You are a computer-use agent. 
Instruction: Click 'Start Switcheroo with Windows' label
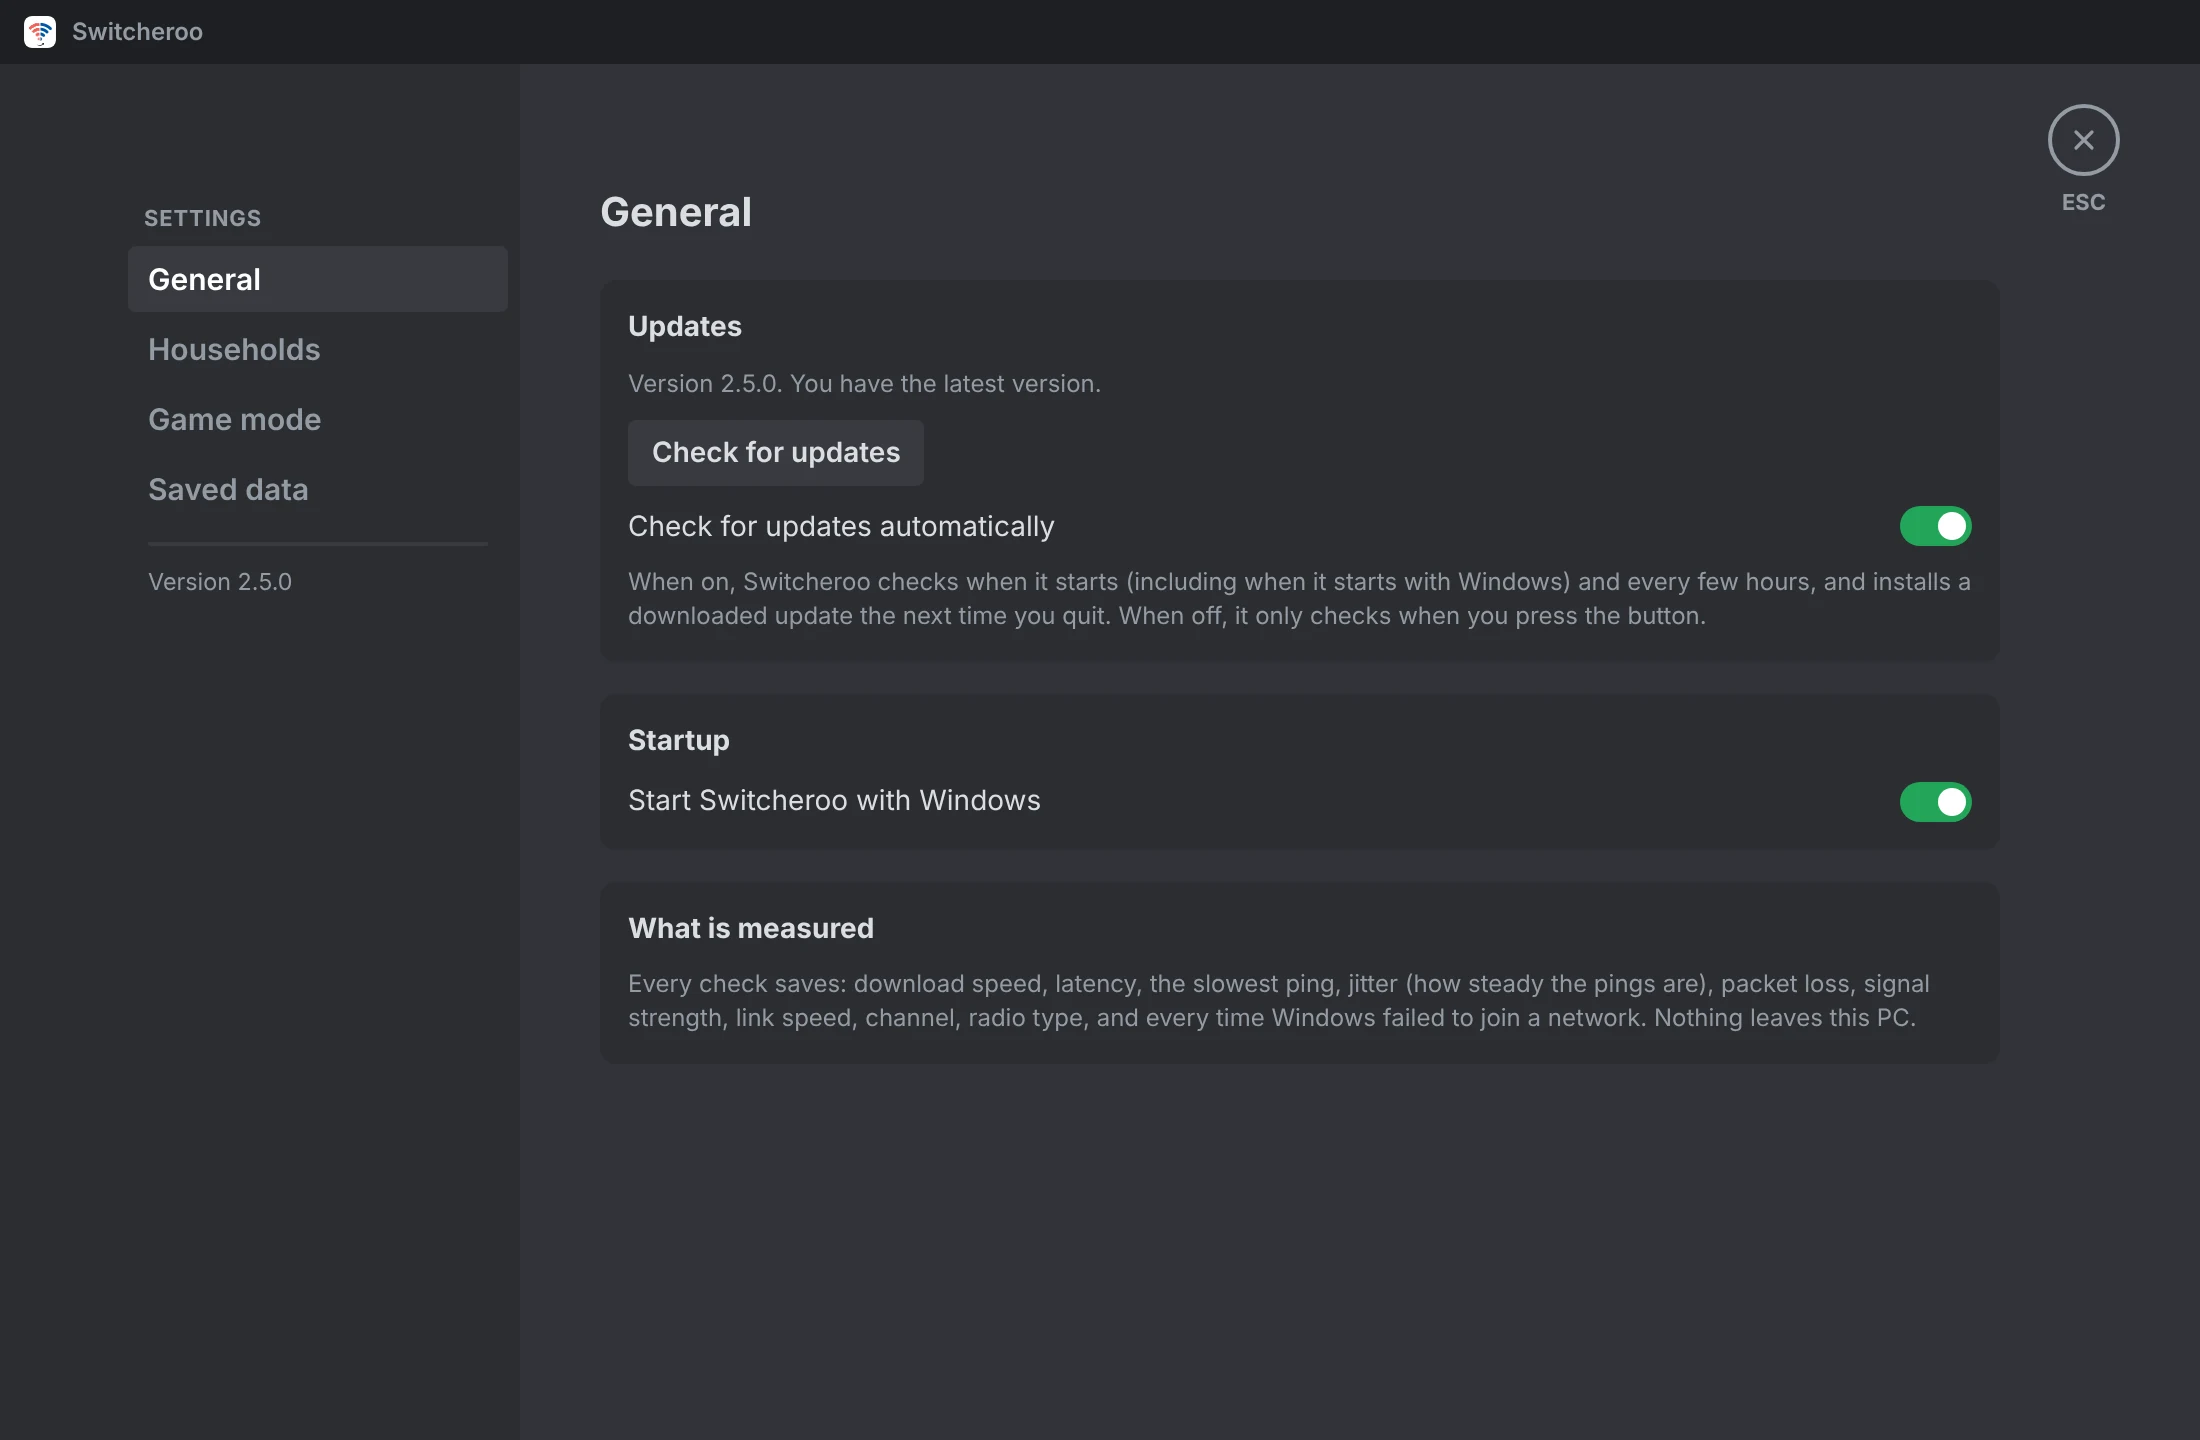834,800
